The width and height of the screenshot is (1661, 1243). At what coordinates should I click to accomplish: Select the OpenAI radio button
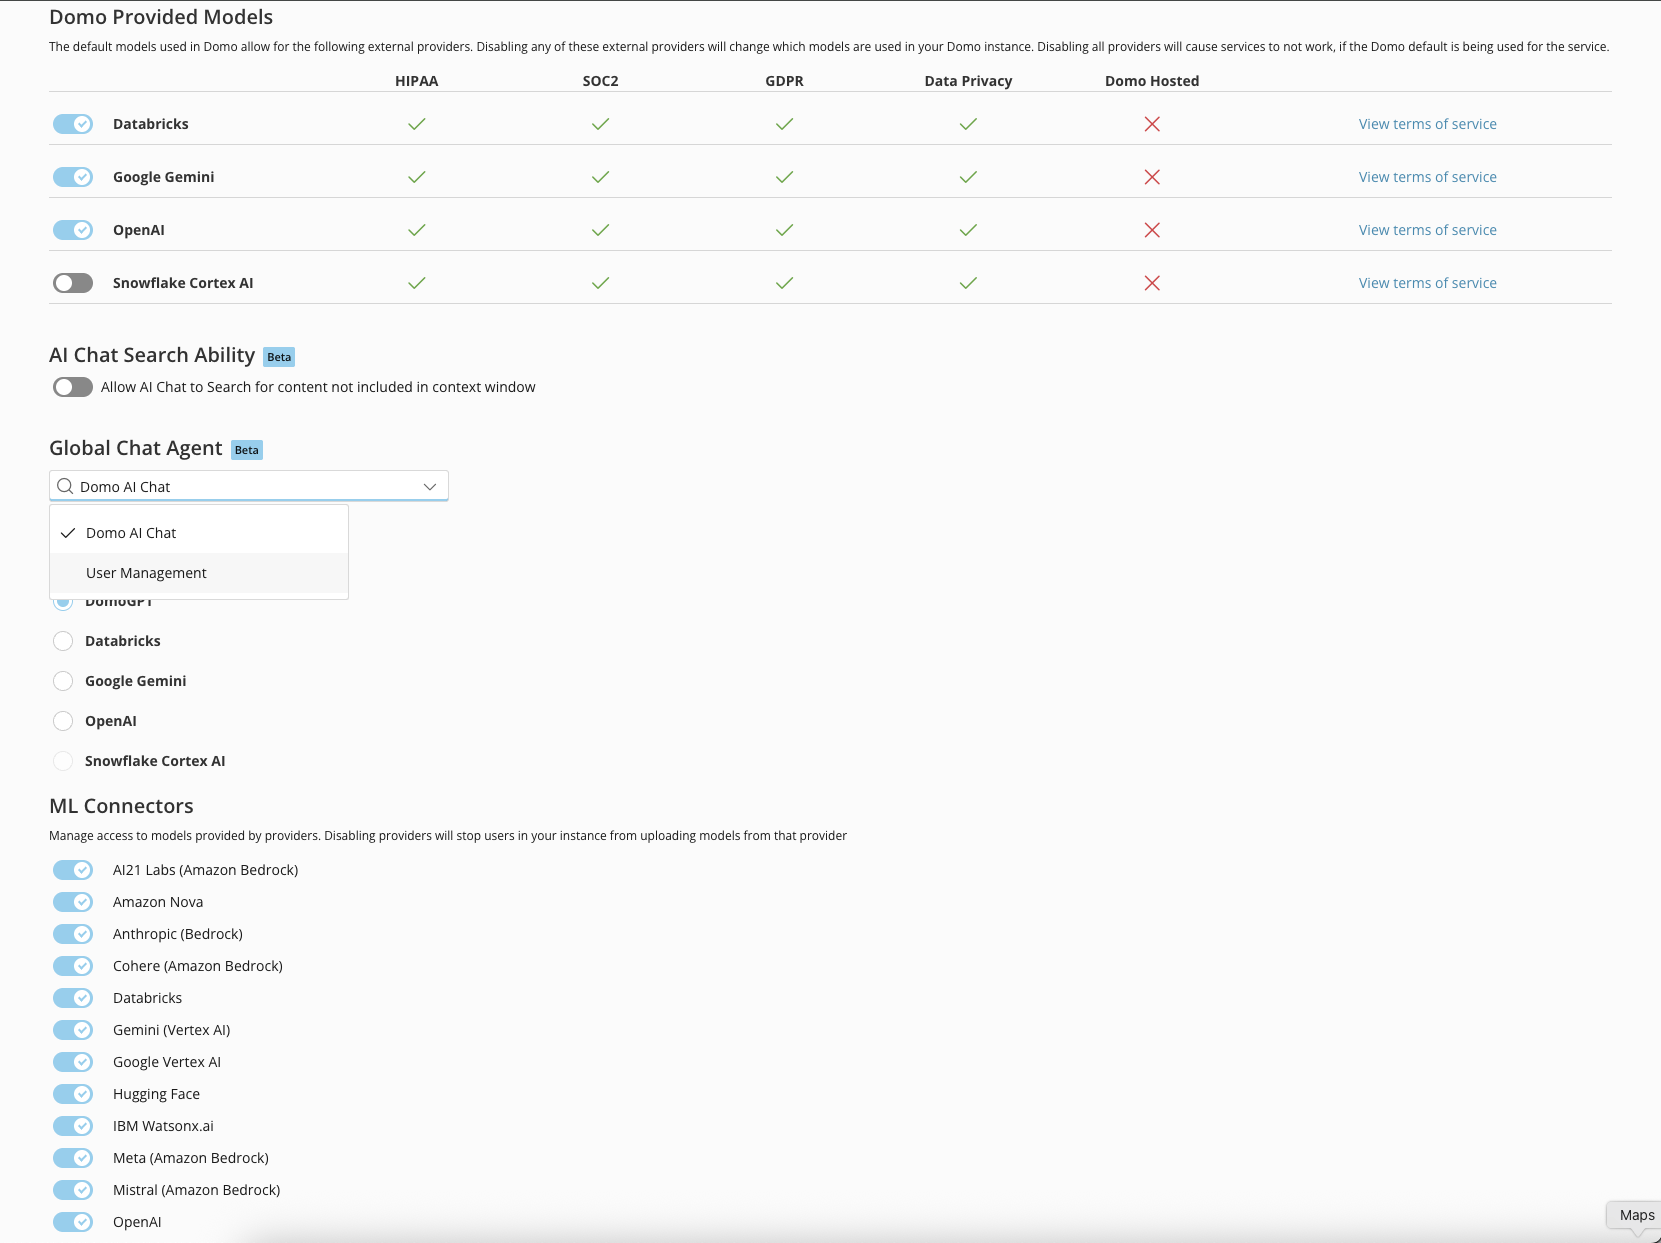63,721
